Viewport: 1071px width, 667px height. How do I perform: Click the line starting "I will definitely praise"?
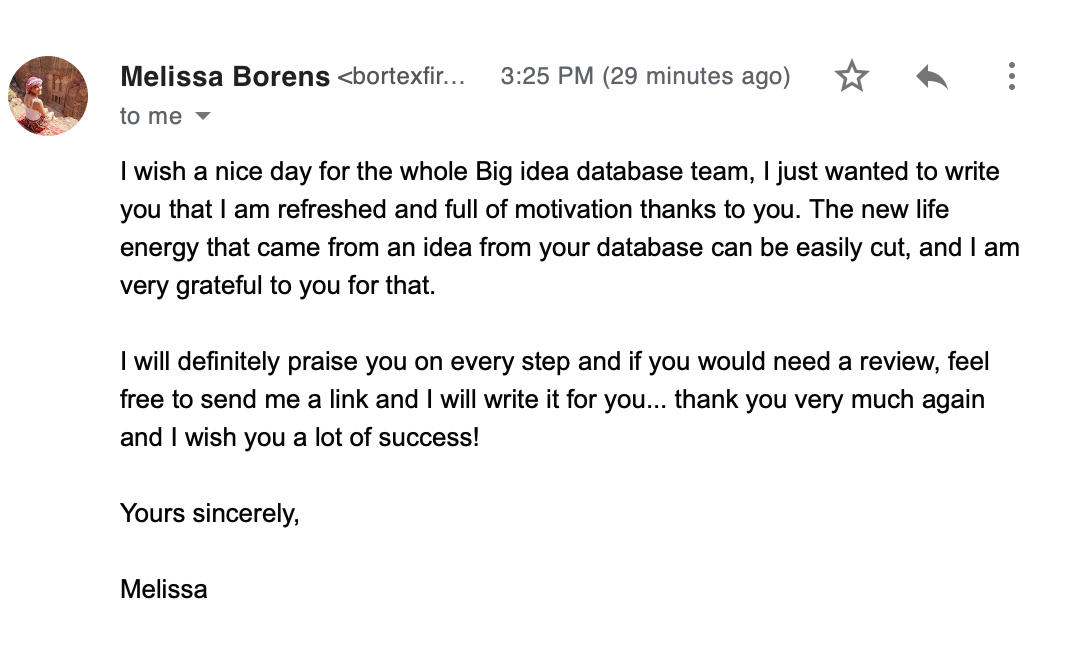[x=554, y=361]
